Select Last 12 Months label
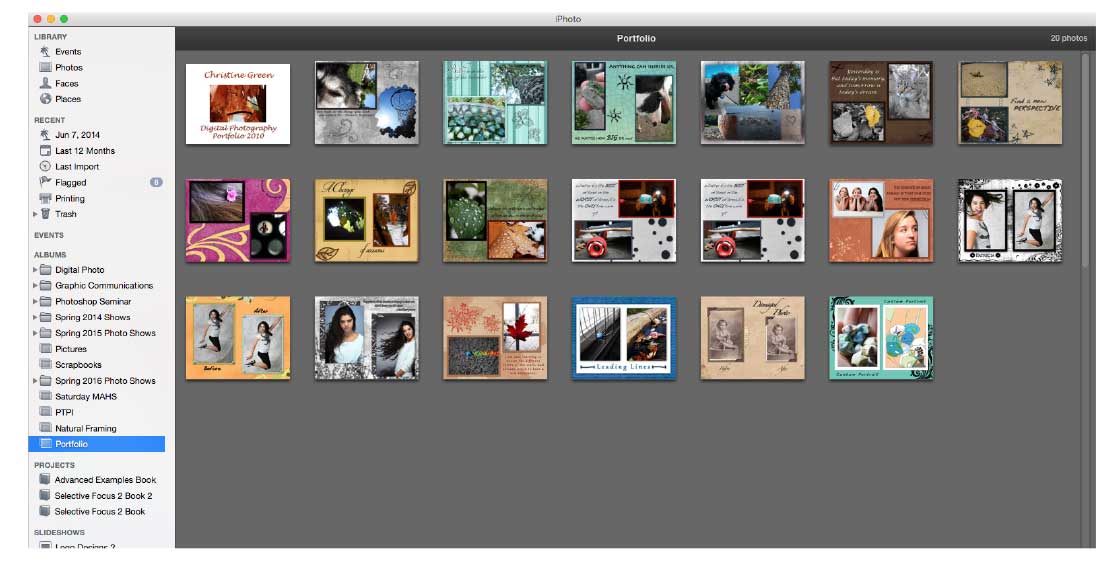 click(85, 151)
